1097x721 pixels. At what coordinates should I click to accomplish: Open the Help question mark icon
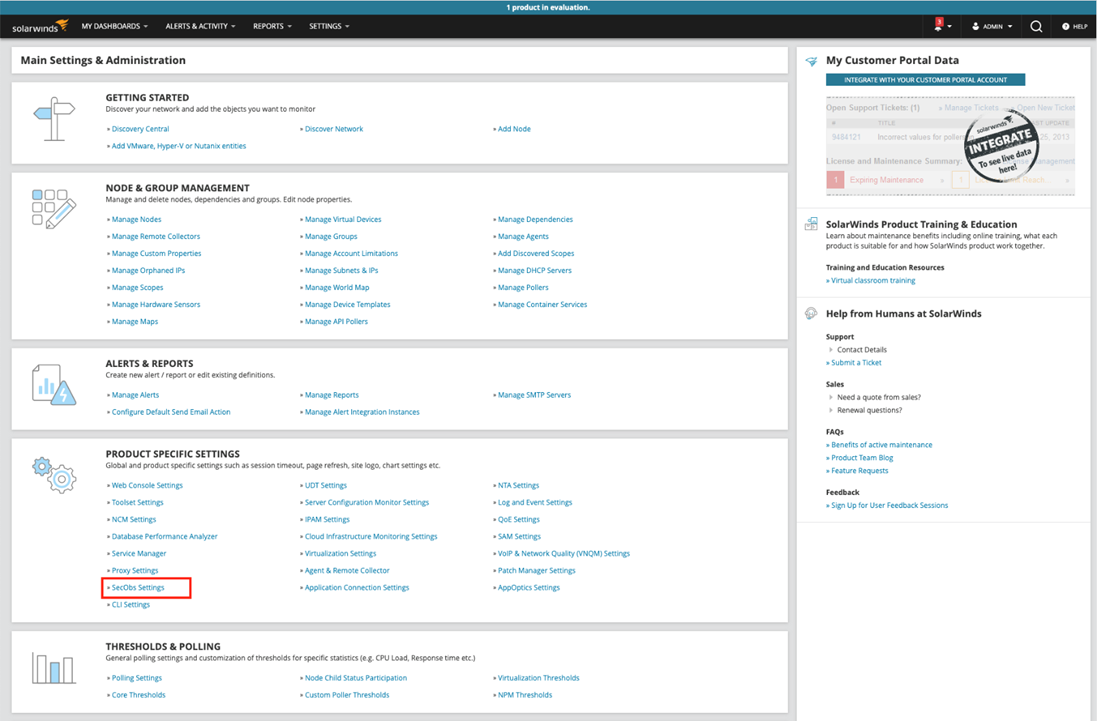(x=1066, y=27)
